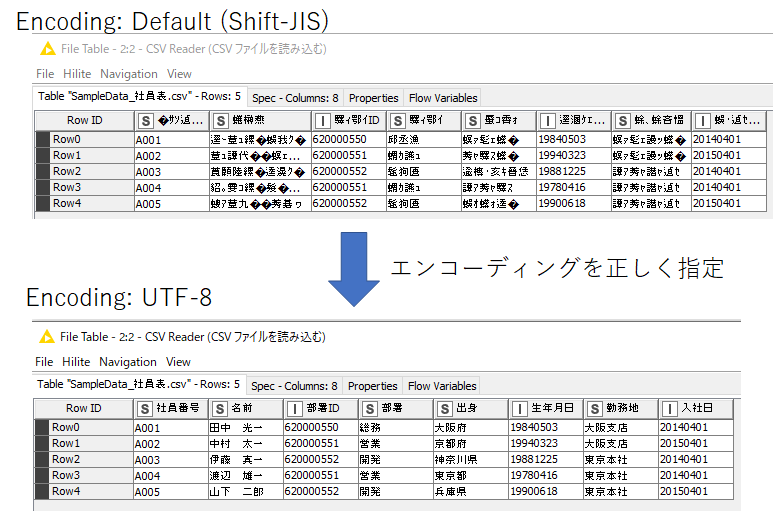Click cell 19840503 in the upper table
Viewport: 773px width, 511px height.
pos(573,139)
